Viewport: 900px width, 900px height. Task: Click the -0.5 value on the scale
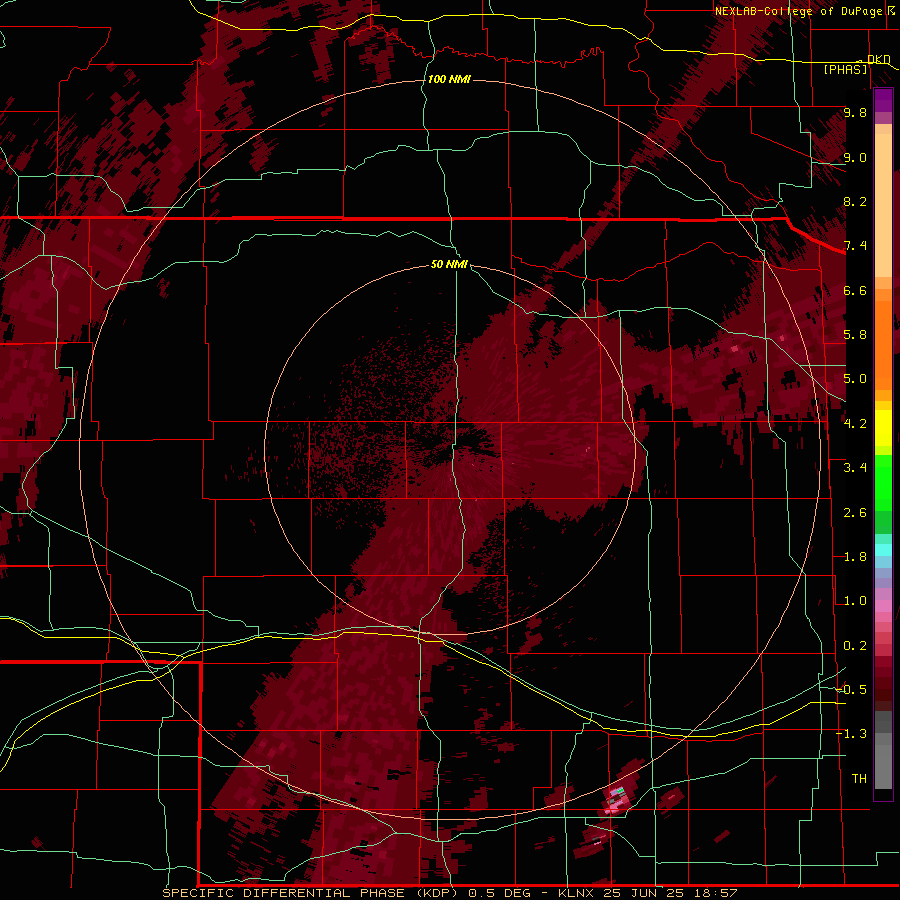851,690
